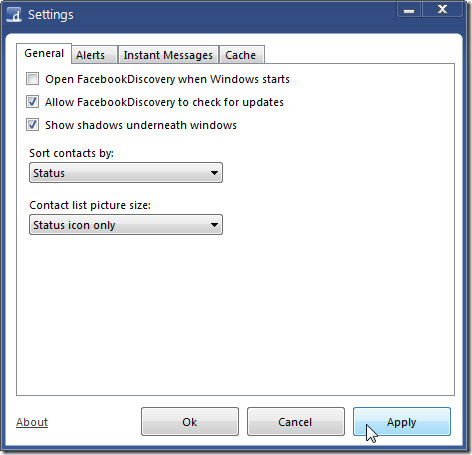Enable Open FacebookDiscovery when Windows starts
472x455 pixels.
(32, 79)
